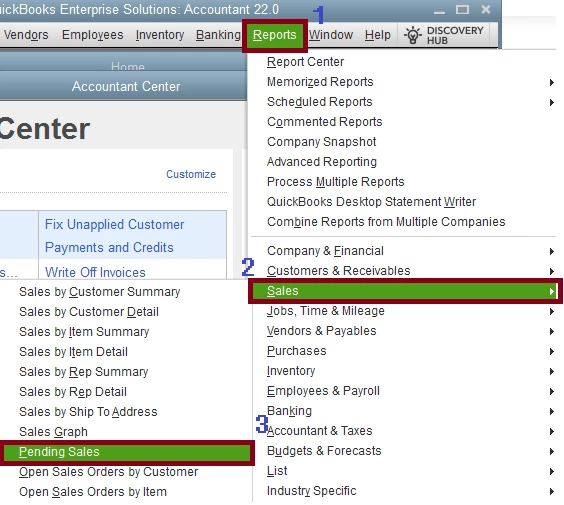Screen dimensions: 564x505
Task: Click the Customize link in Accountant Center
Action: coord(191,174)
